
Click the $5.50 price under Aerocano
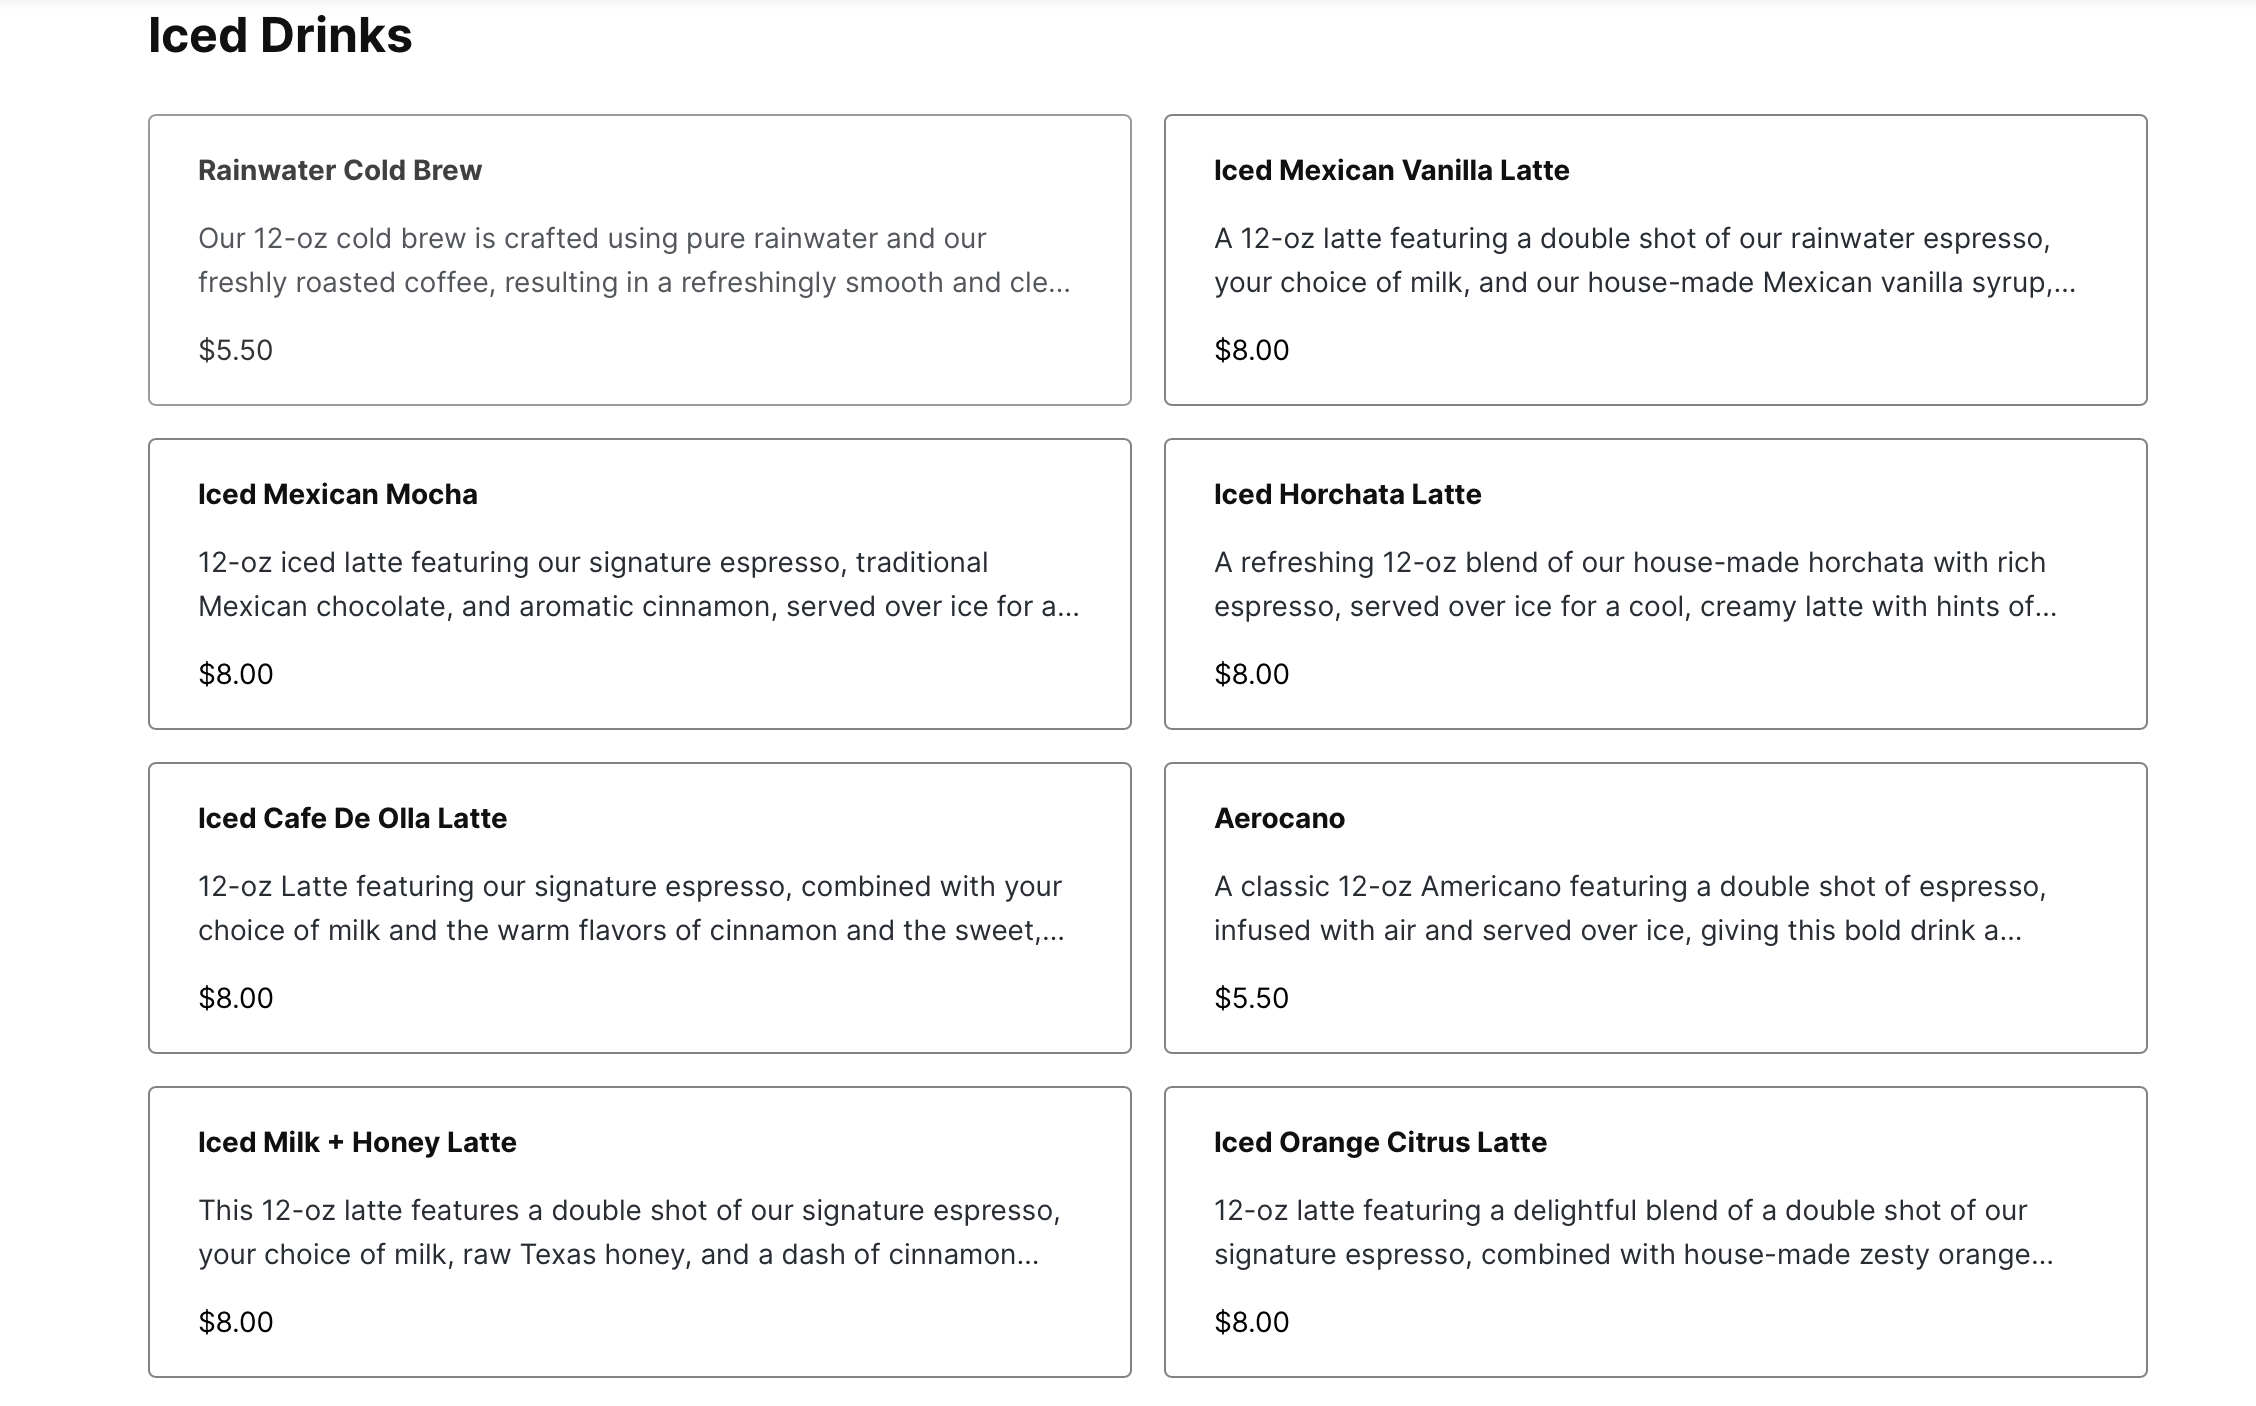(1251, 998)
